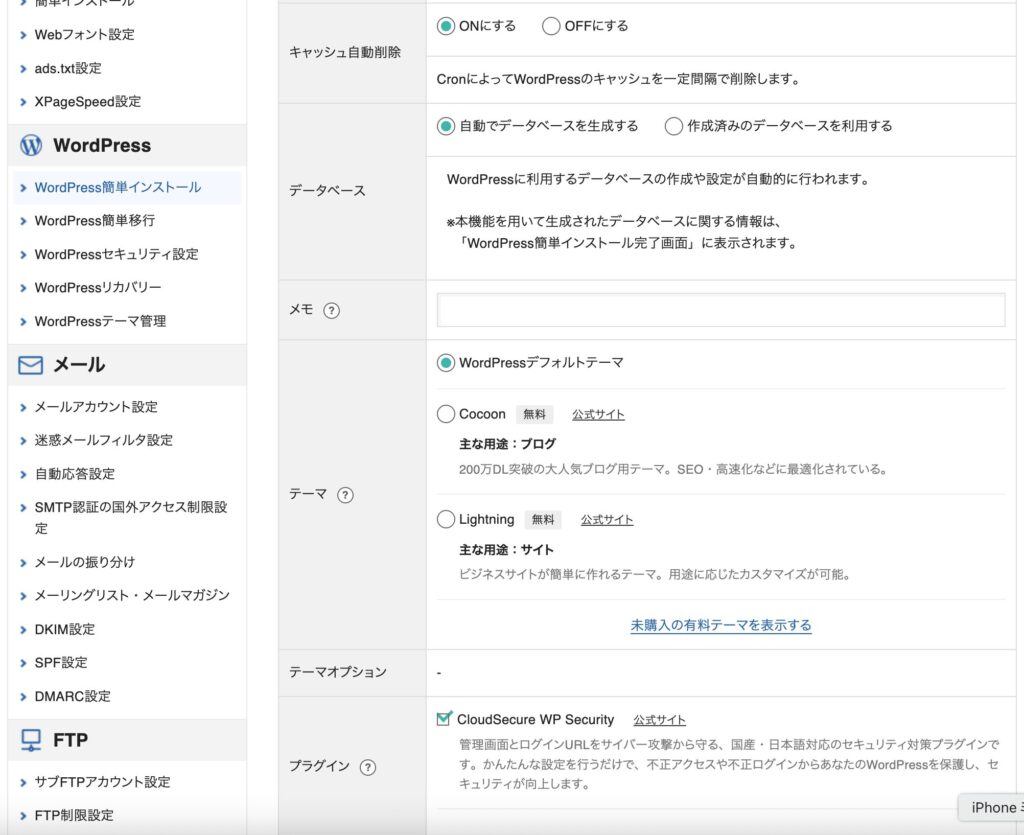
Task: Open WordPressセキュリティ設定 menu item
Action: pyautogui.click(x=116, y=254)
